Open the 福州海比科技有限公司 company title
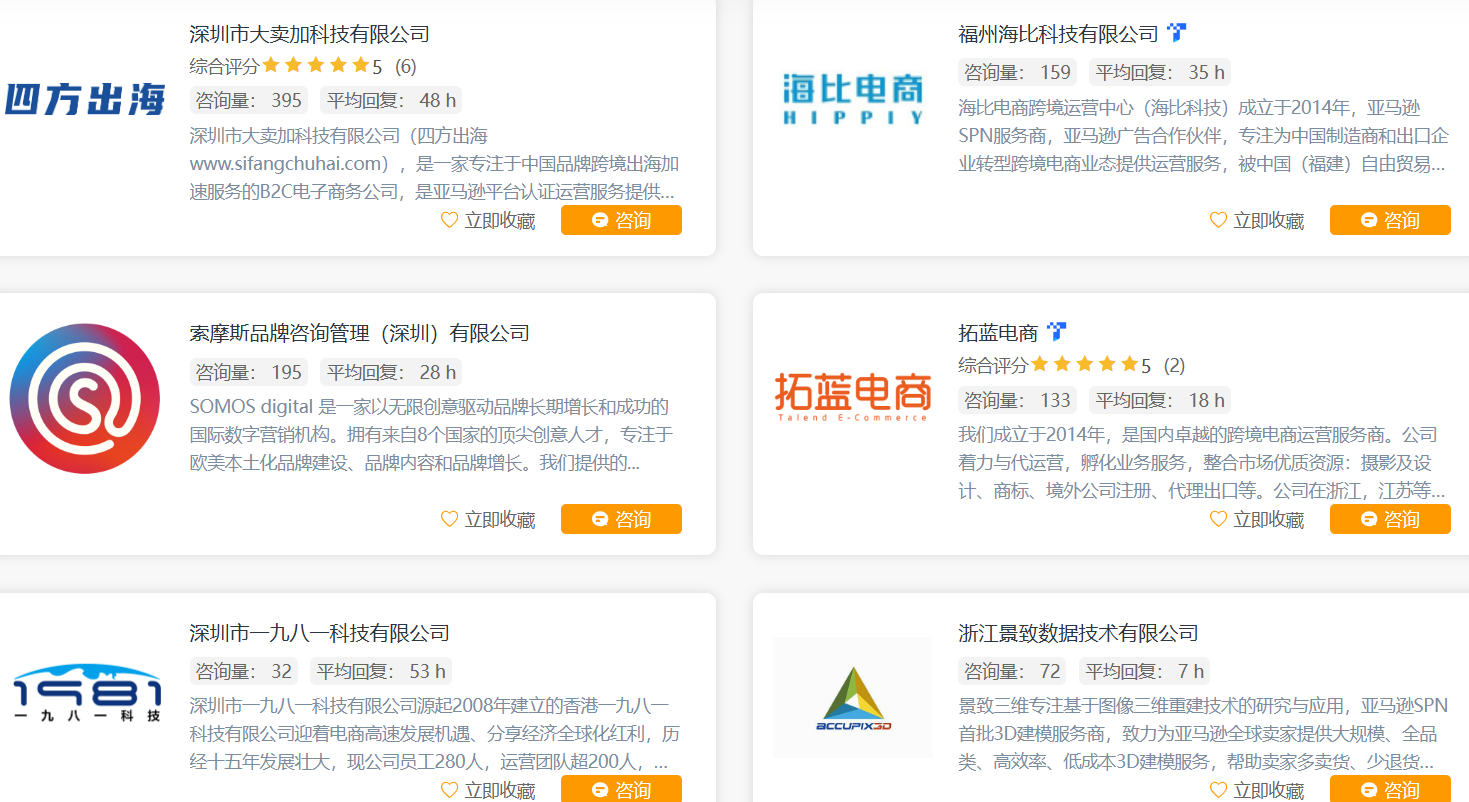This screenshot has height=802, width=1469. (x=1058, y=34)
